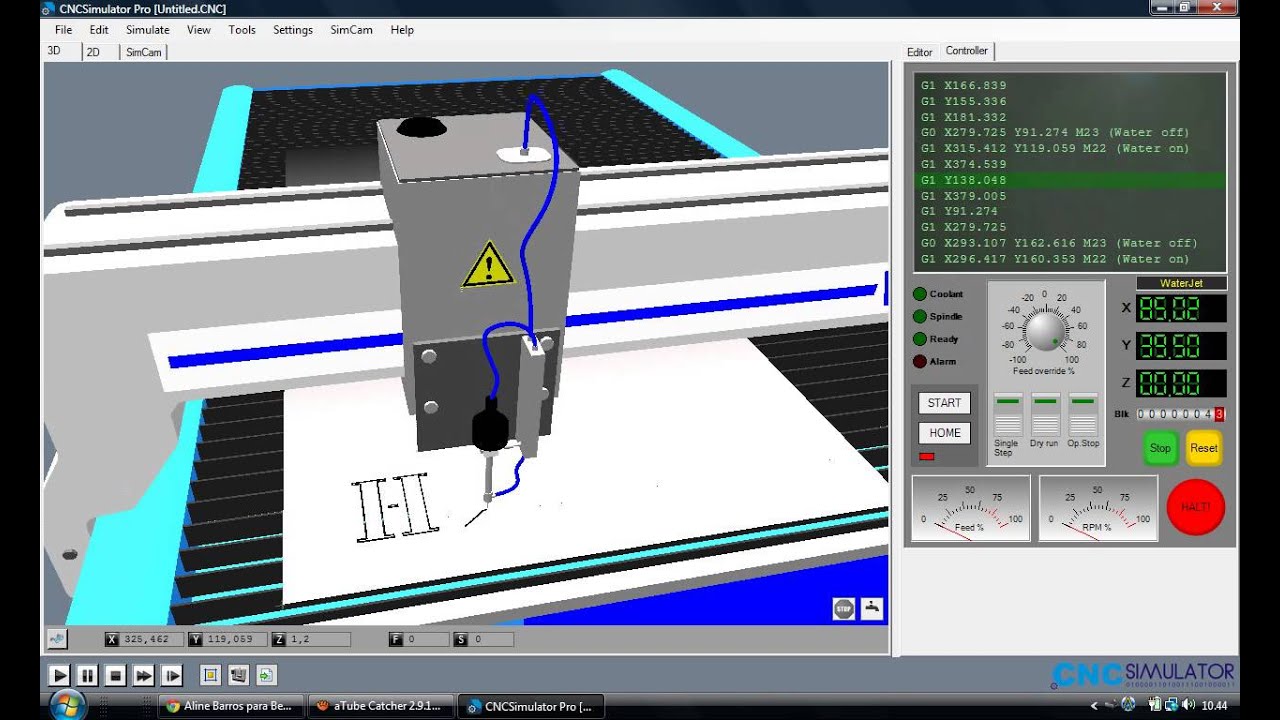Open the Settings menu
1280x720 pixels.
point(293,30)
